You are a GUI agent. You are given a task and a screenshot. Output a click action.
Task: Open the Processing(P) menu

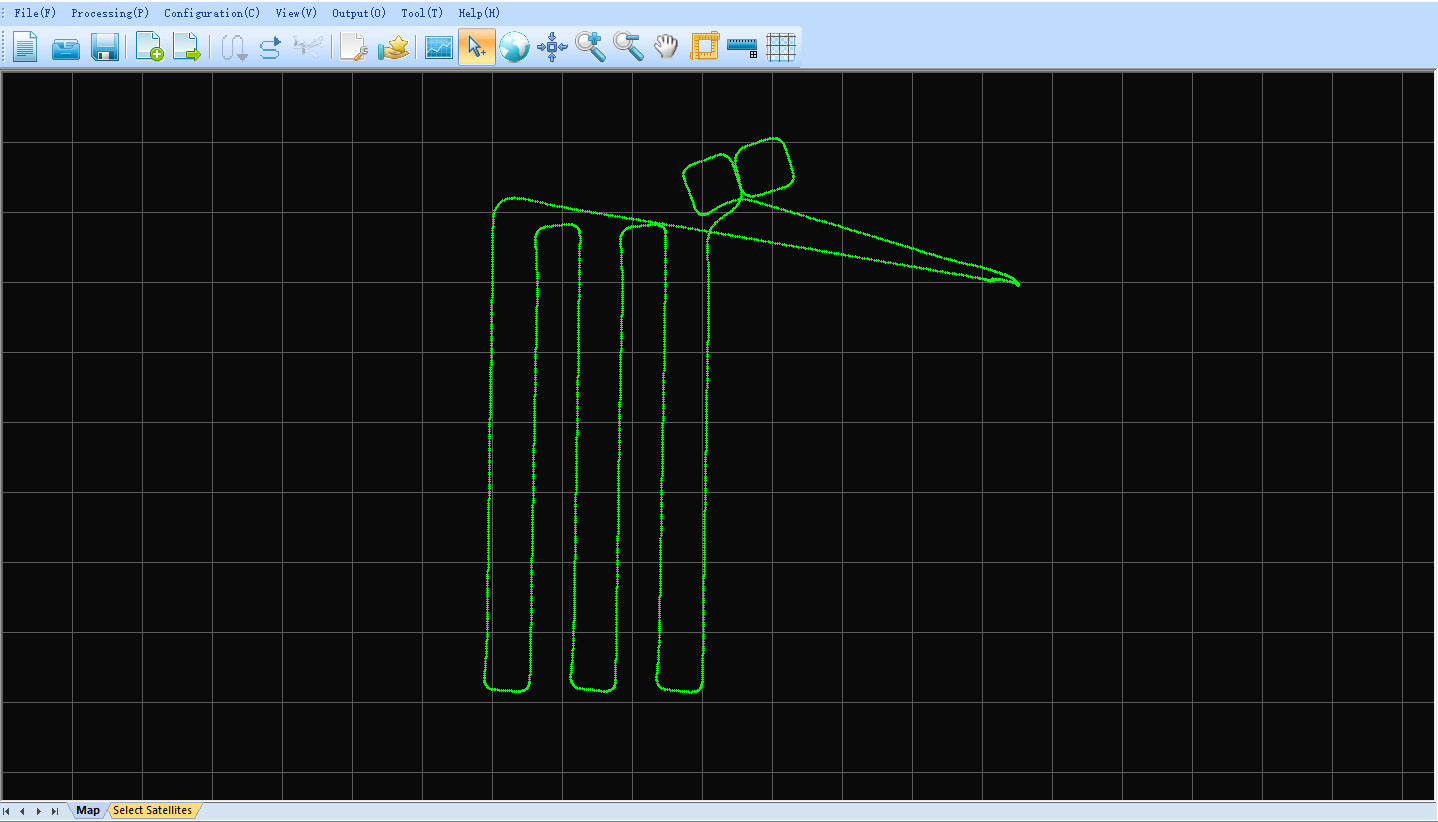pyautogui.click(x=110, y=13)
